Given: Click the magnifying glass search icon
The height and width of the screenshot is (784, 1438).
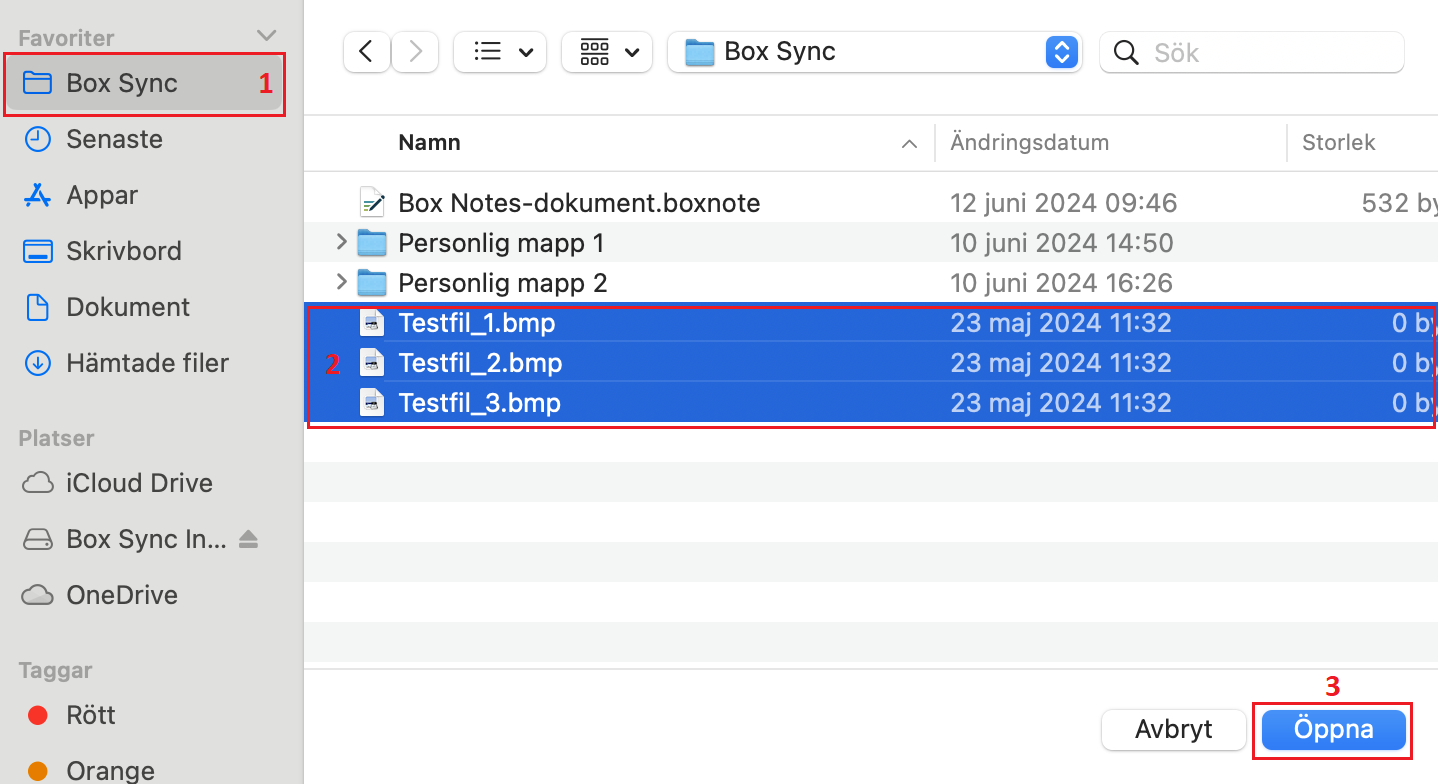Looking at the screenshot, I should (1126, 52).
